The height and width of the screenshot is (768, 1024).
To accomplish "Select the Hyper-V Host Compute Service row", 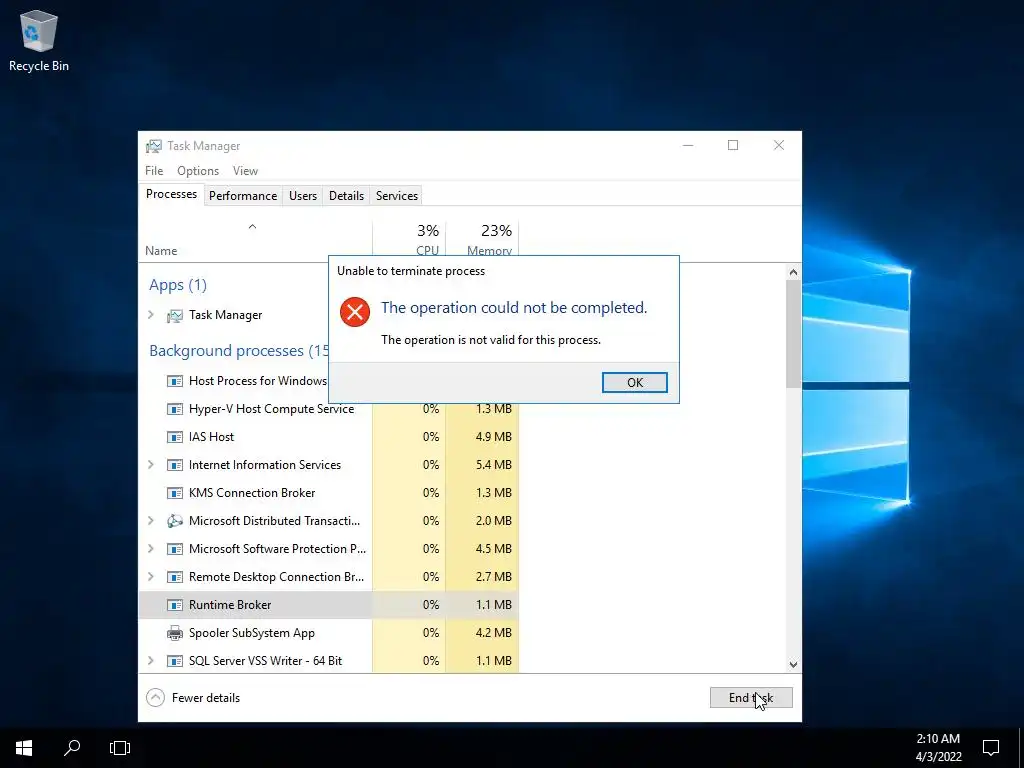I will [x=328, y=409].
